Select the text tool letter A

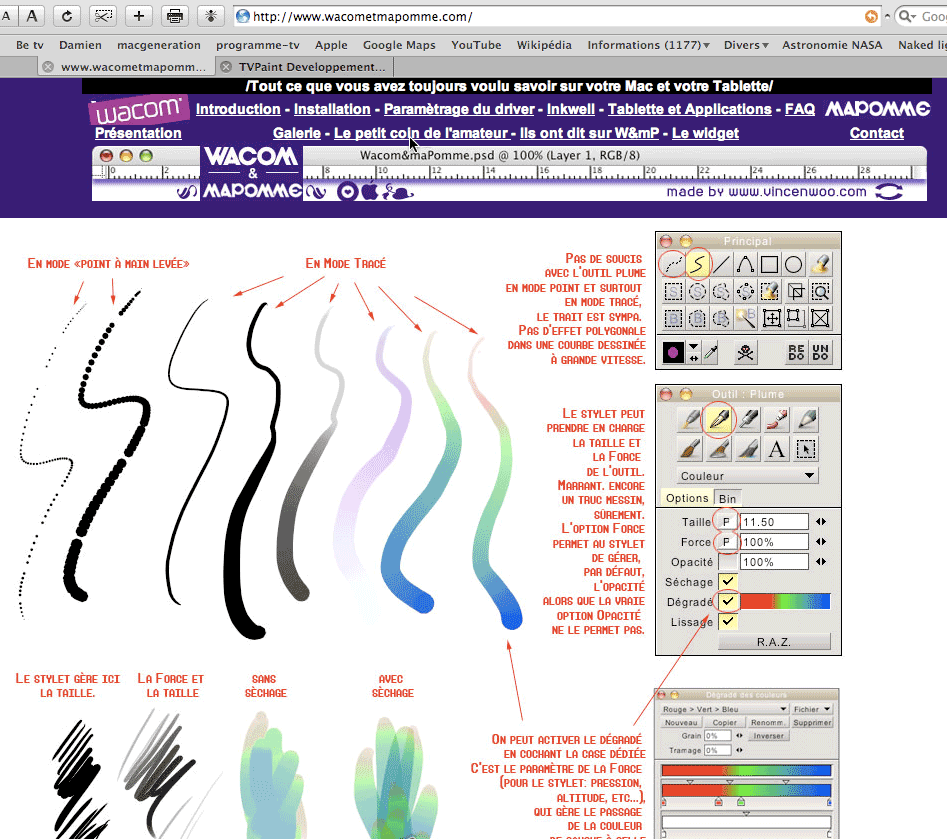click(777, 449)
